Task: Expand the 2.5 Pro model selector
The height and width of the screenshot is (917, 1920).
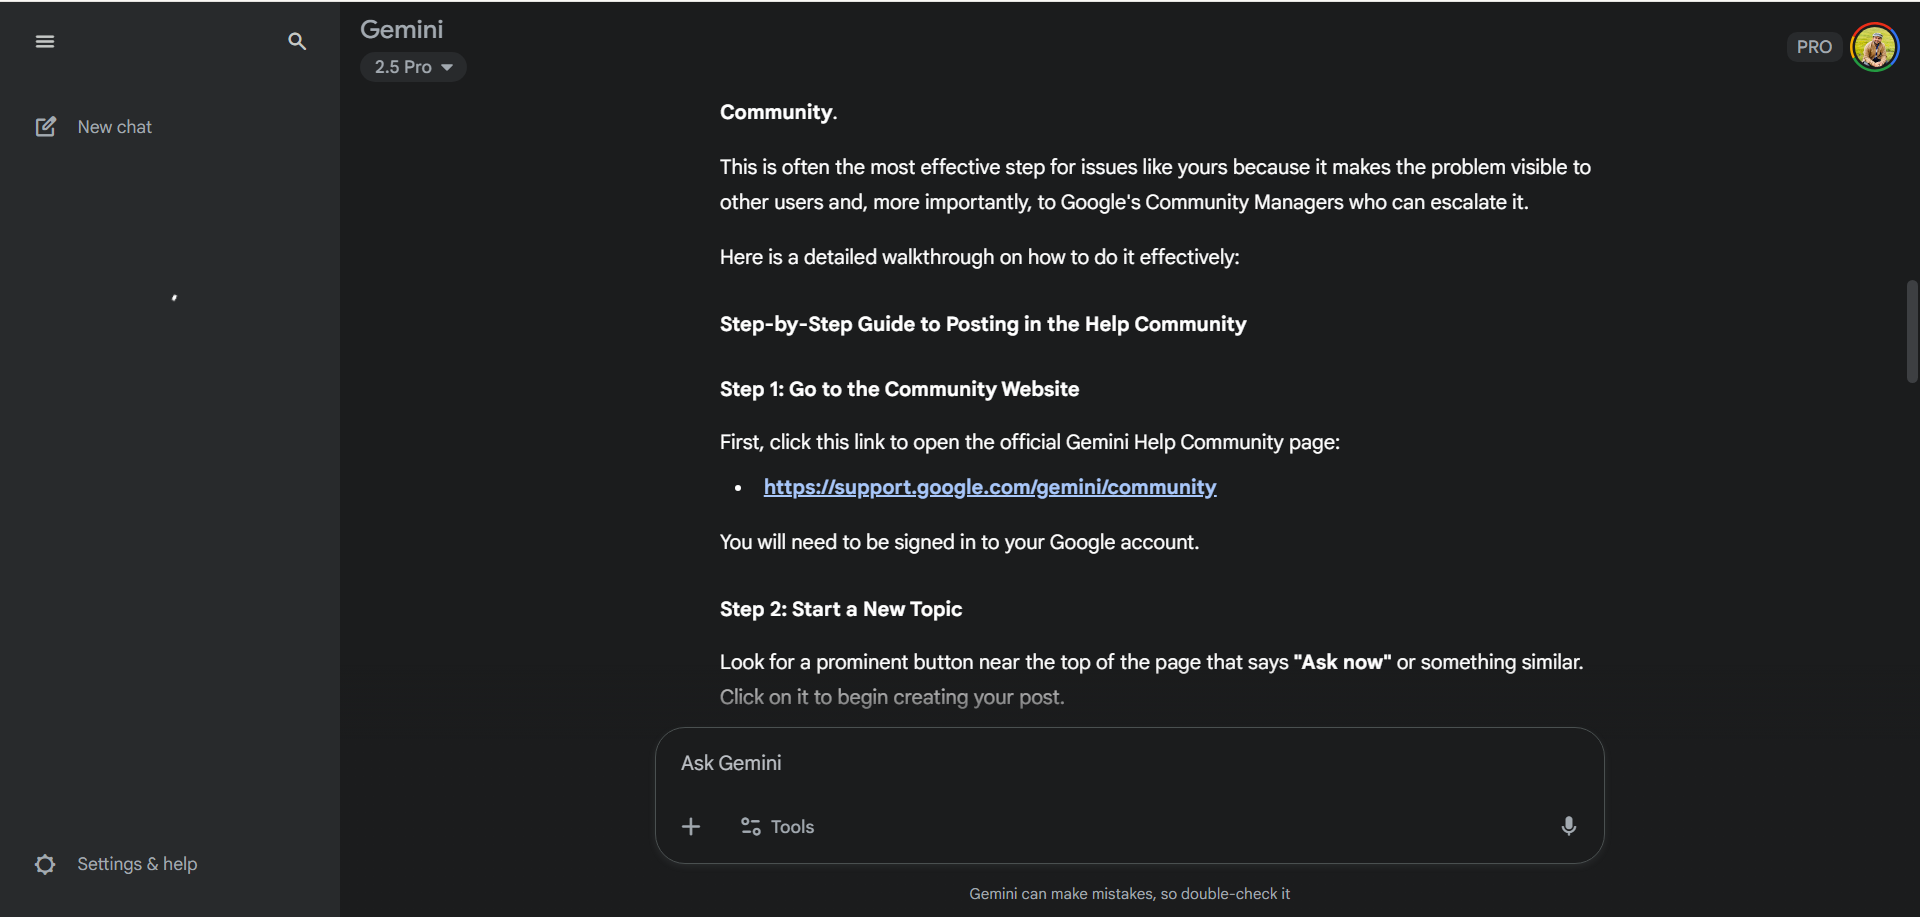Action: coord(404,67)
